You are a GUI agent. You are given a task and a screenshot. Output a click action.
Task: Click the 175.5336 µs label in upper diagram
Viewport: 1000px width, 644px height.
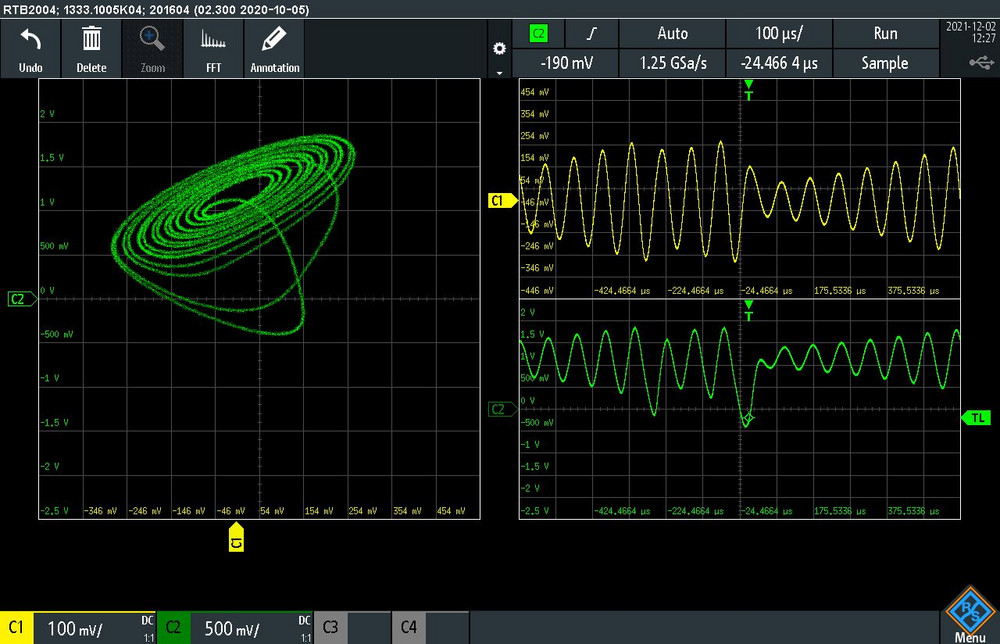(x=840, y=291)
